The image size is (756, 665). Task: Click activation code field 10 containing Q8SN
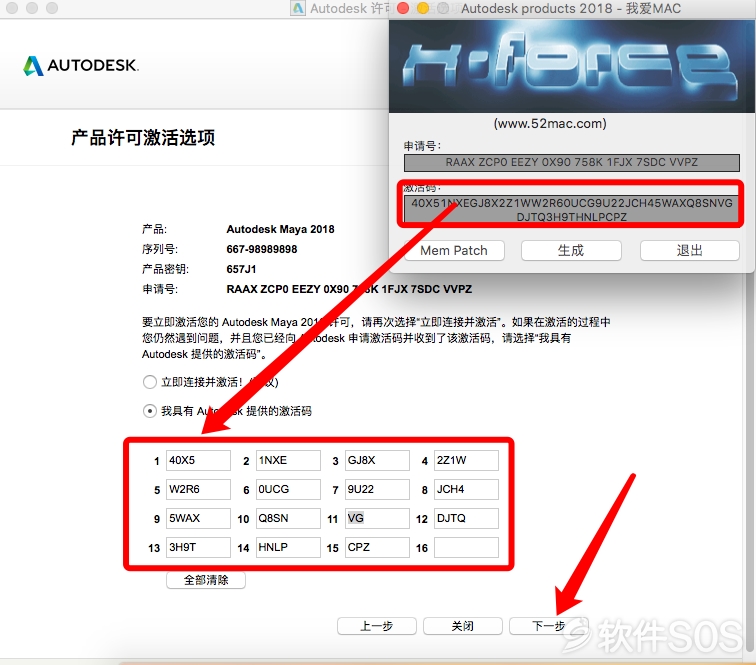pos(288,518)
